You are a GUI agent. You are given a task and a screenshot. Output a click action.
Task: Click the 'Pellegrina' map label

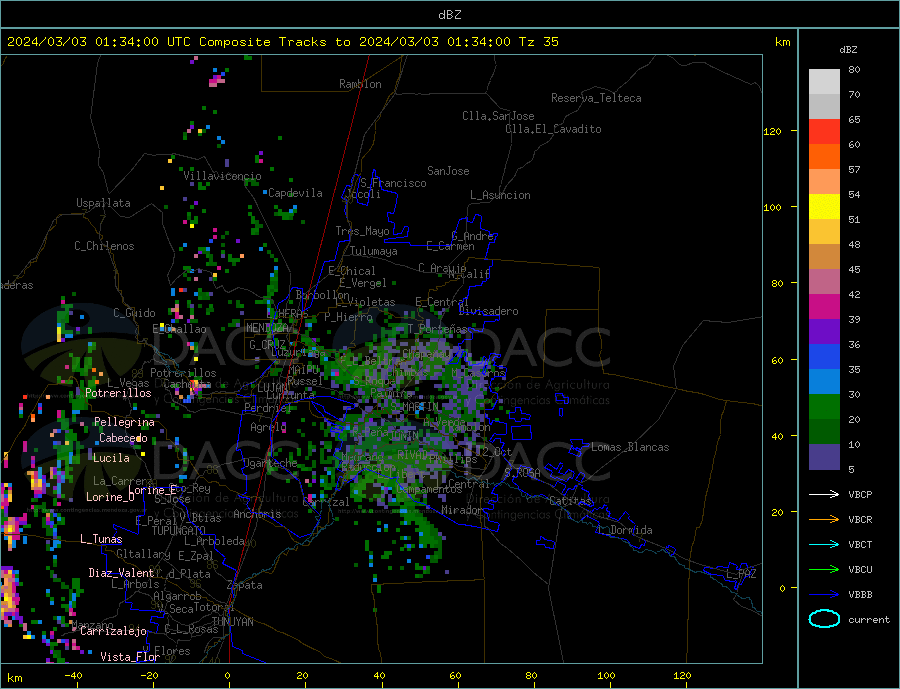tap(124, 423)
